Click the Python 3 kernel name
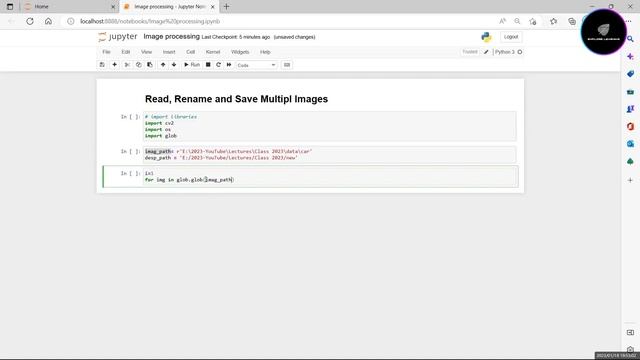640x360 pixels. tap(505, 52)
